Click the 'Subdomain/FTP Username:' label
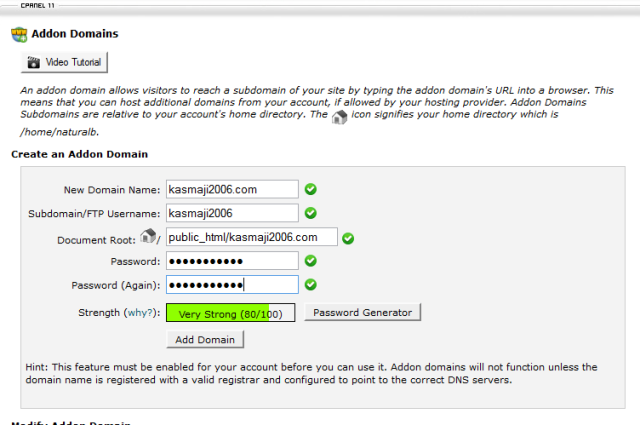640x425 pixels. 94,214
